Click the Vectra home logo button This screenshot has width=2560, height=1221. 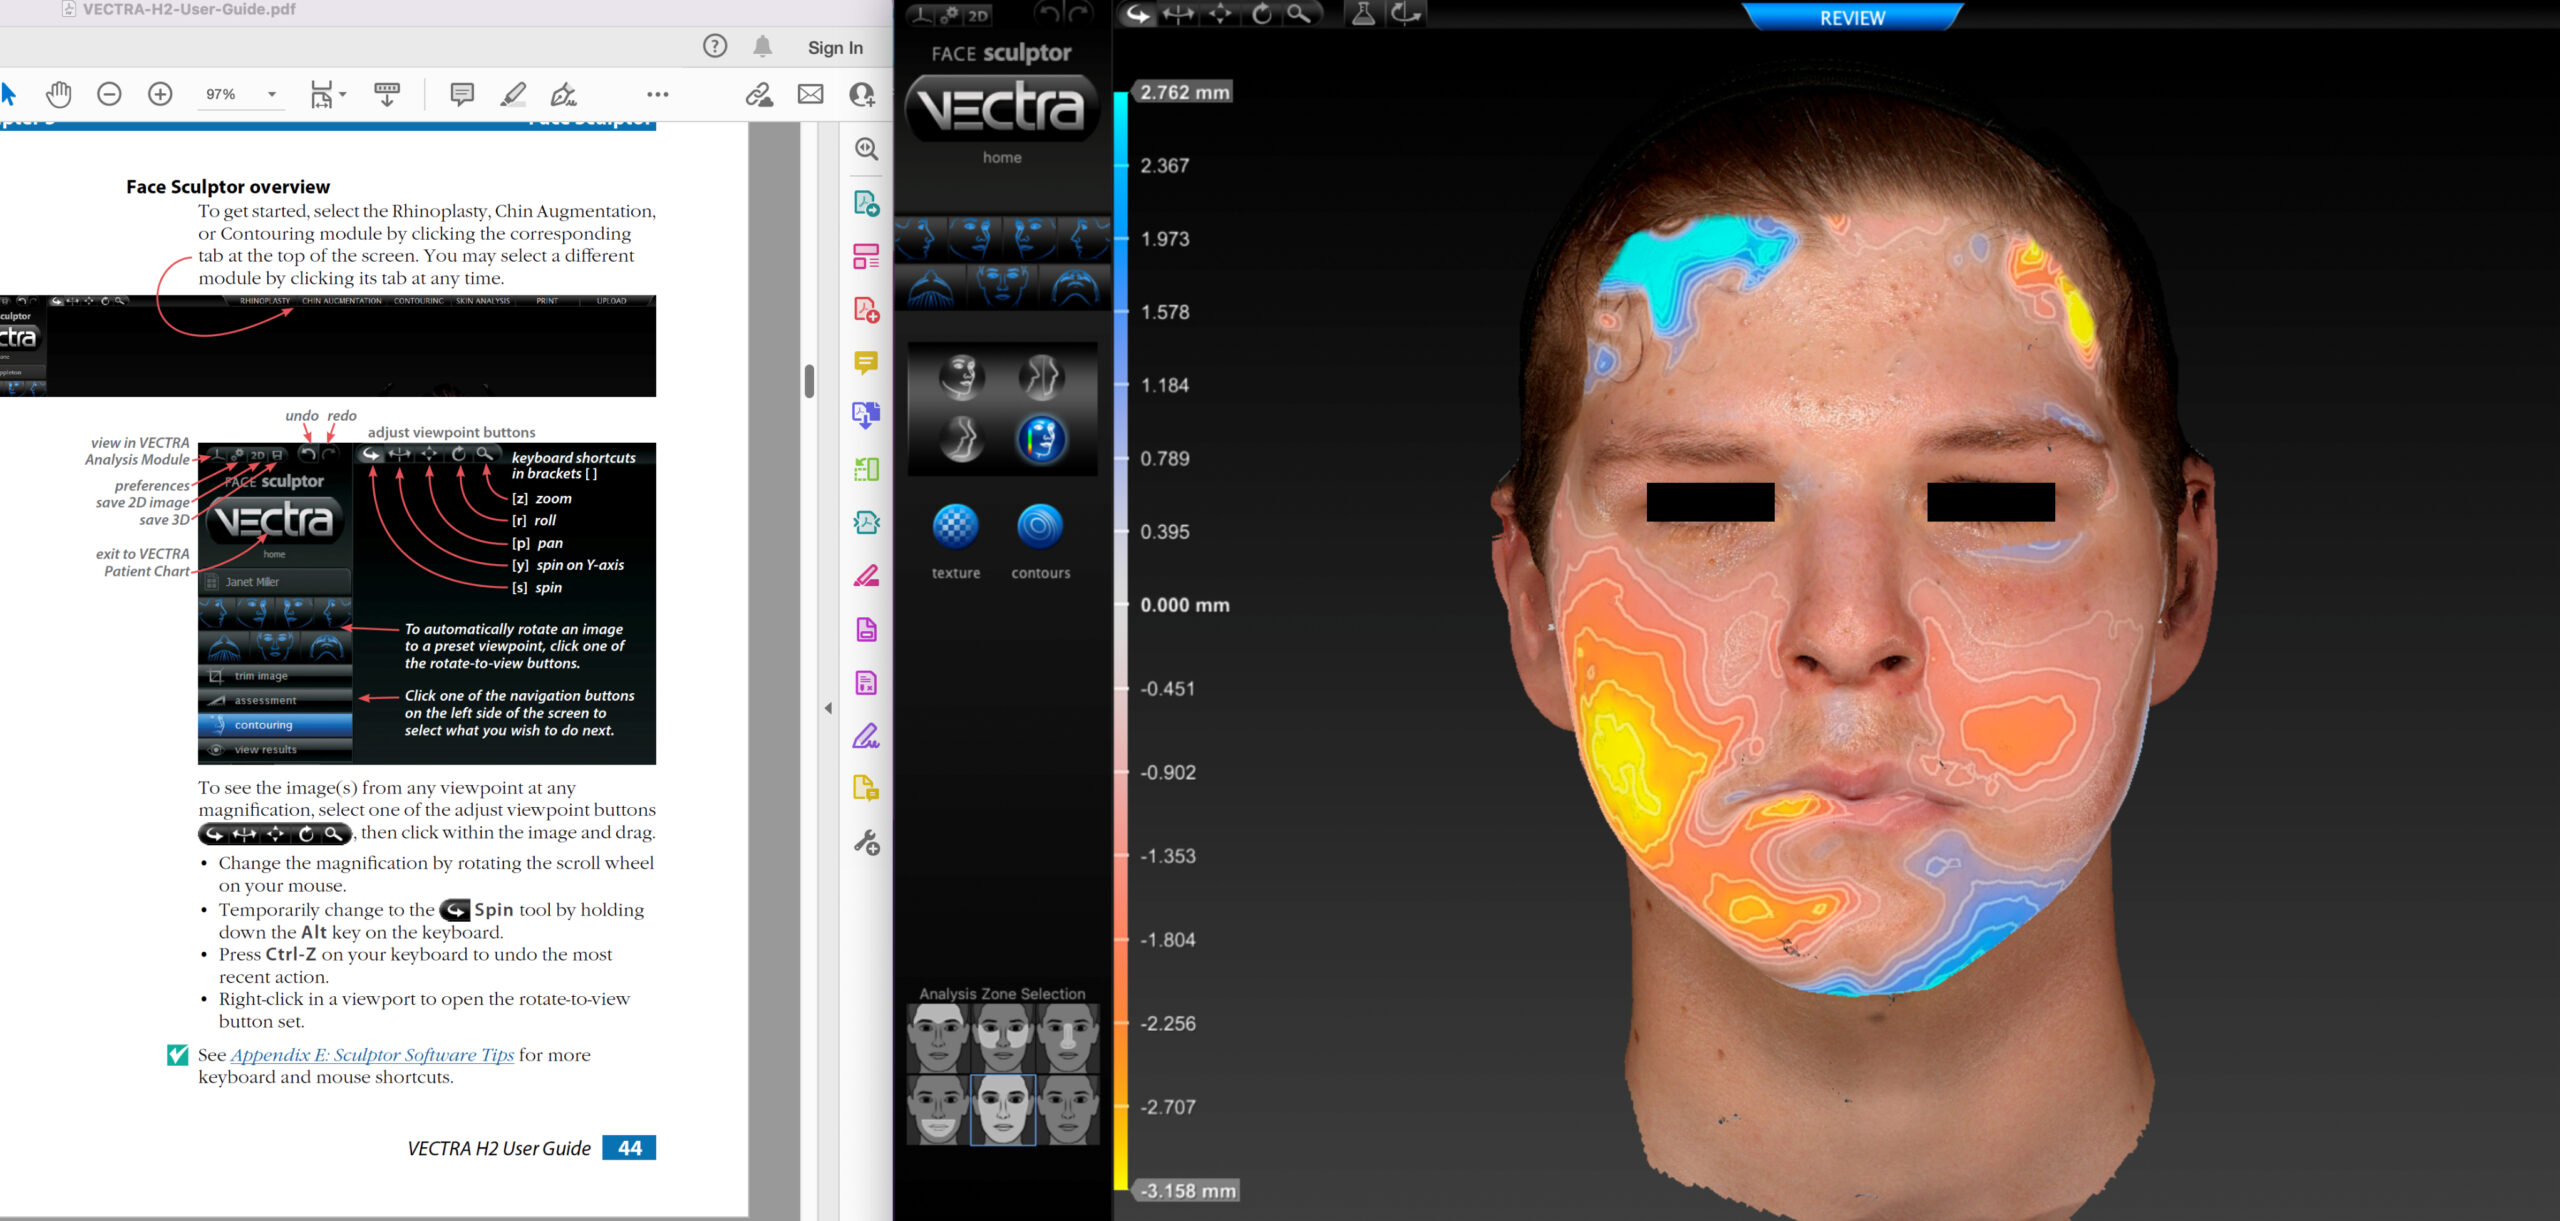[x=1002, y=108]
